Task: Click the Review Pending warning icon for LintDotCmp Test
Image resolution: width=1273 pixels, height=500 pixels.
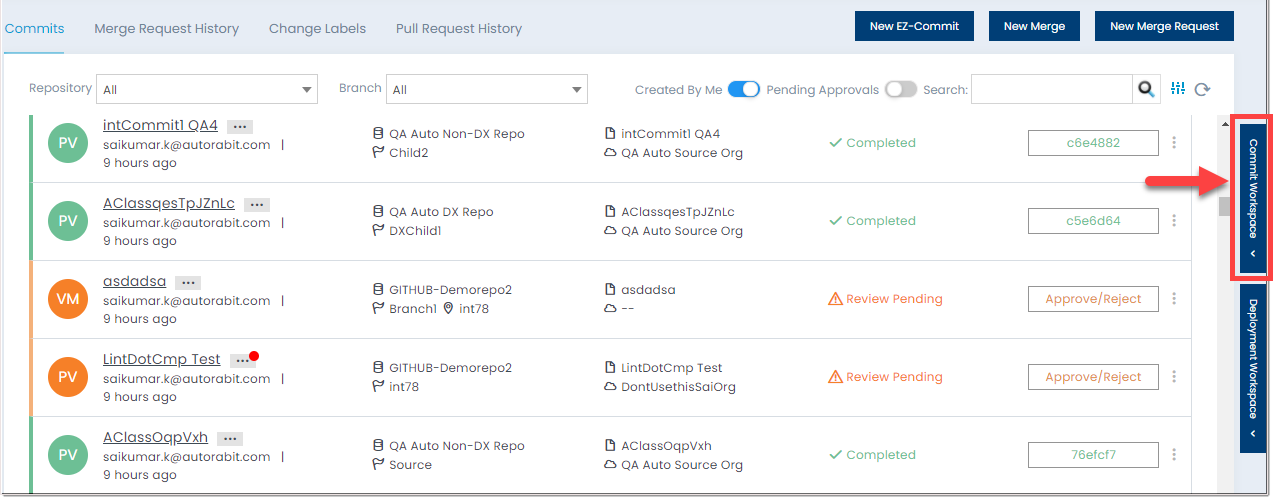Action: coord(835,377)
